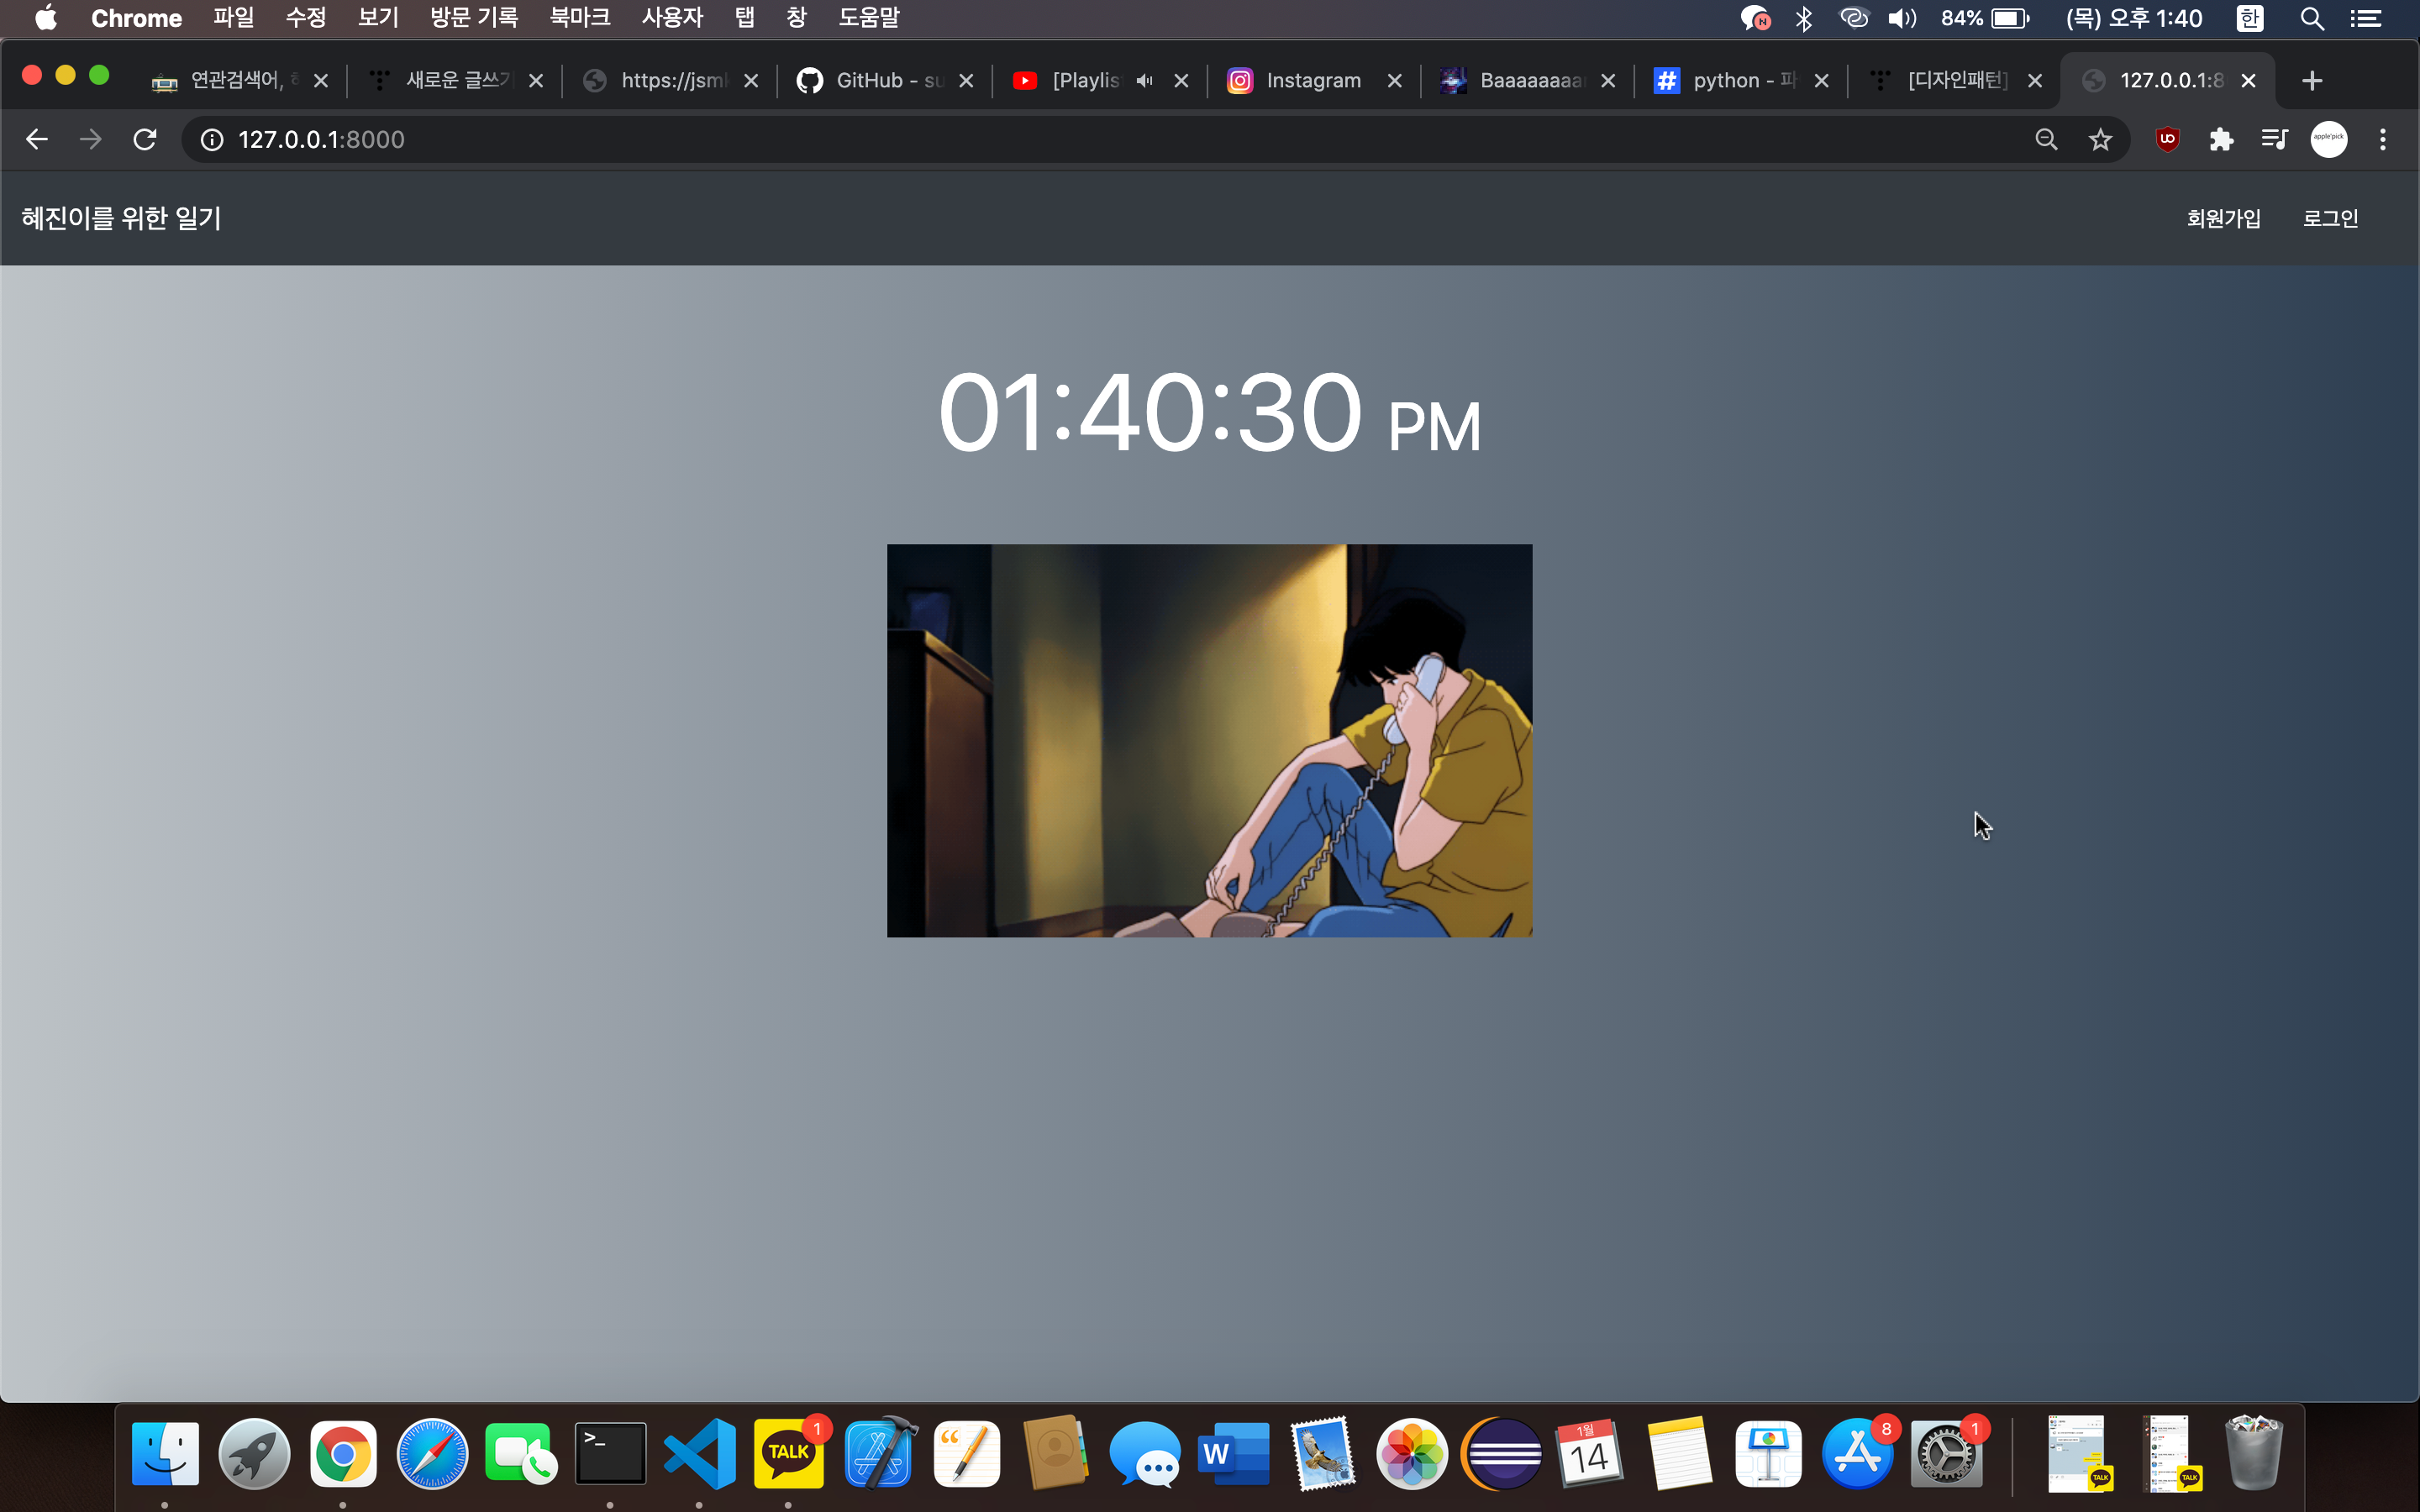Open the uBlock Origin extension icon
Viewport: 2420px width, 1512px height.
2167,139
